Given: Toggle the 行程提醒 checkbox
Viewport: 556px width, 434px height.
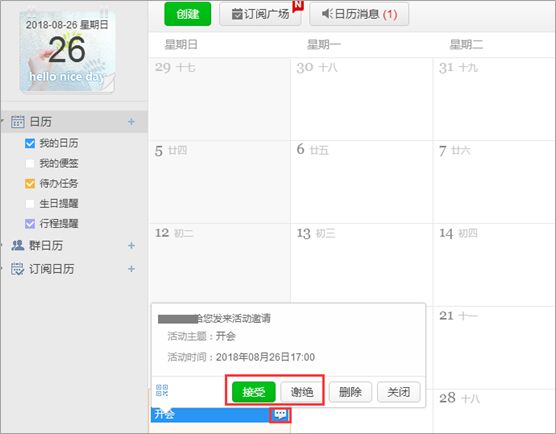Looking at the screenshot, I should pyautogui.click(x=30, y=223).
